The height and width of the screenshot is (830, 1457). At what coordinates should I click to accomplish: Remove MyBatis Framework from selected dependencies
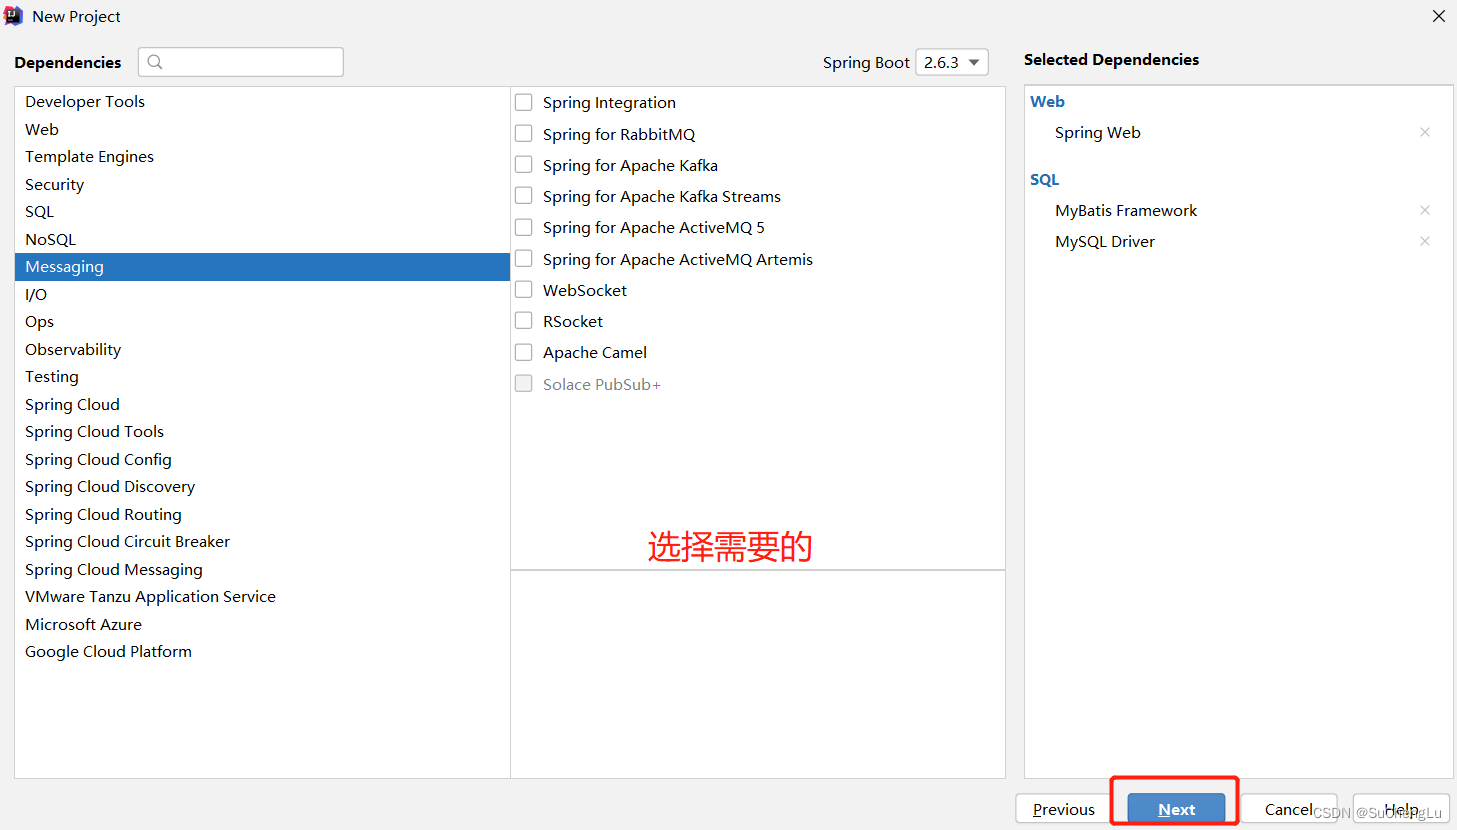[x=1425, y=210]
